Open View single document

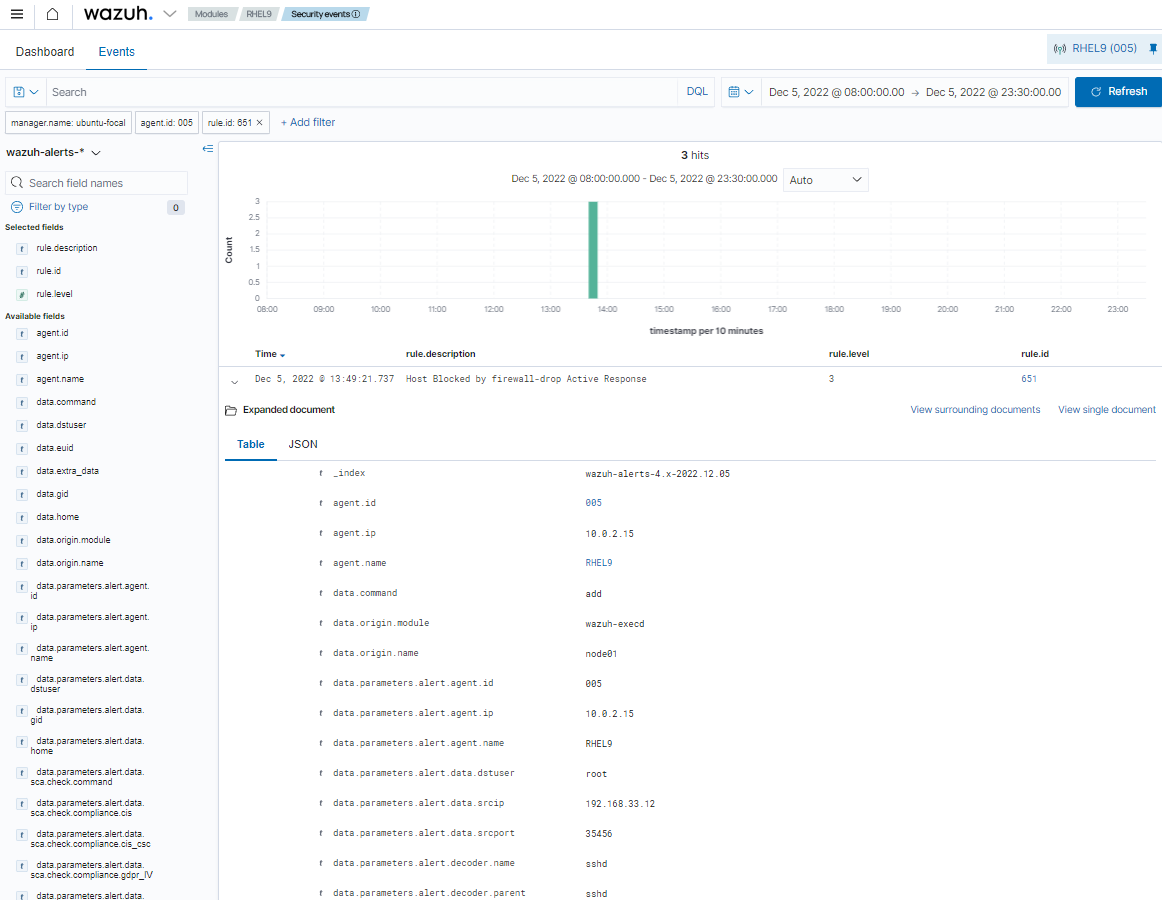(x=1107, y=410)
